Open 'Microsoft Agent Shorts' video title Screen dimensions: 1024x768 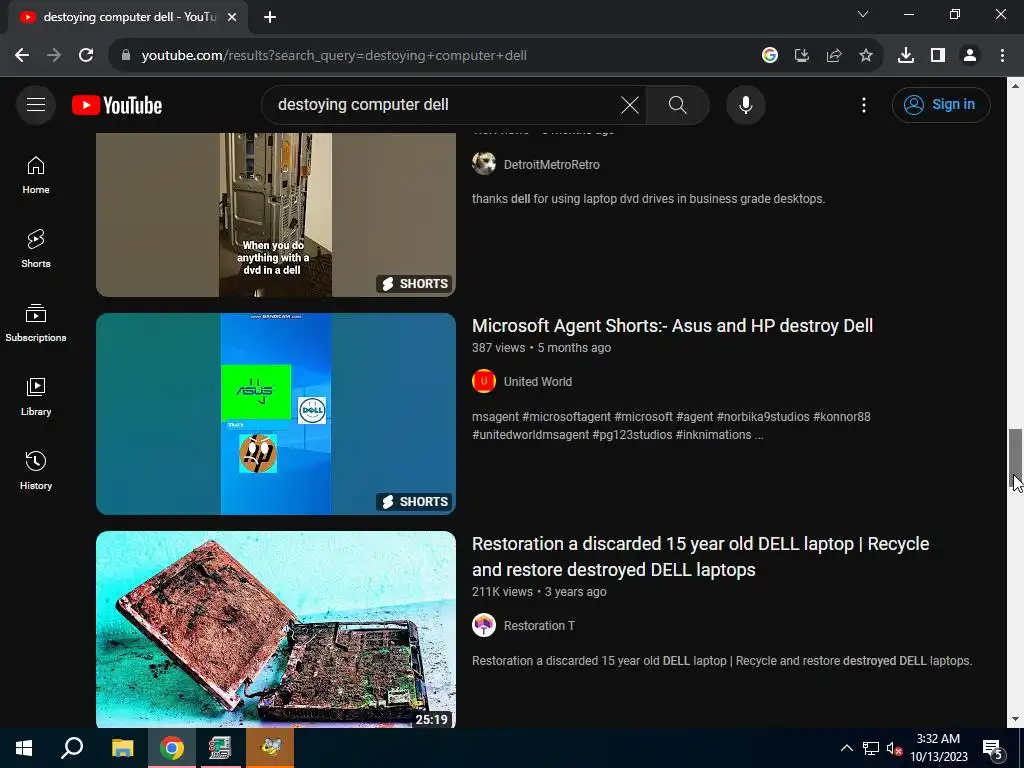672,325
